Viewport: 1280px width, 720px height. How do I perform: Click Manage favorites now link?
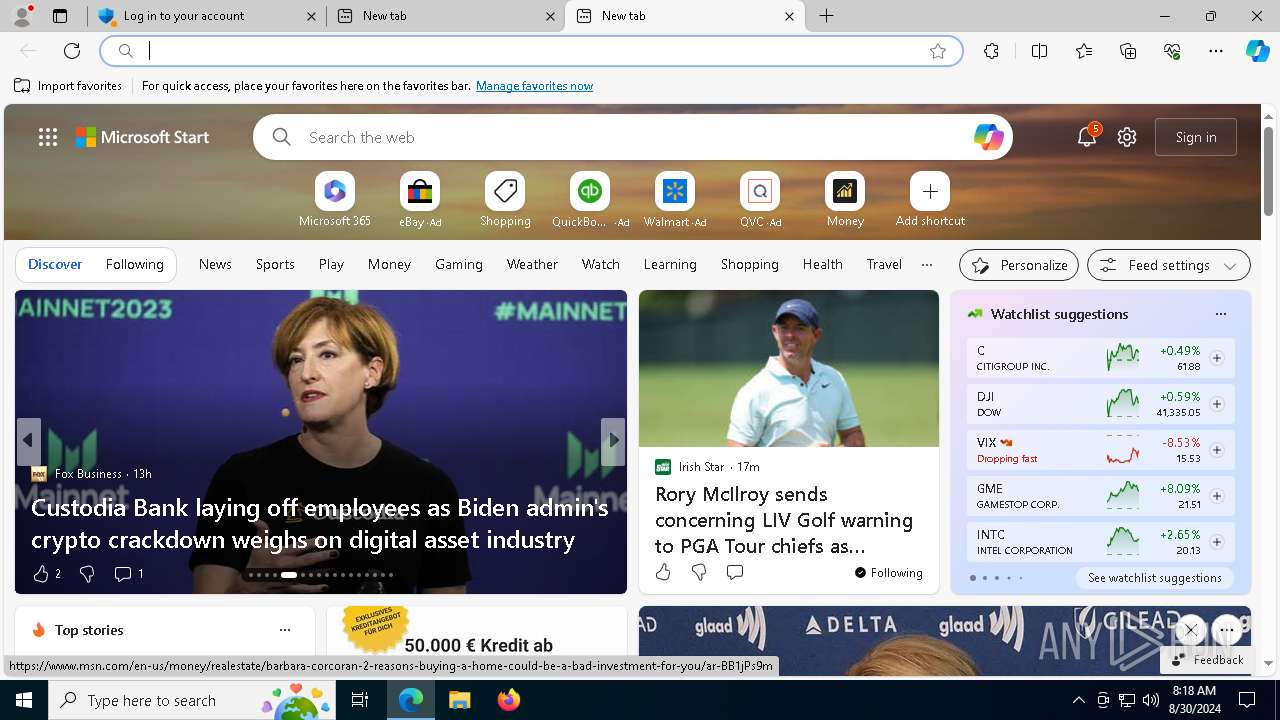pyautogui.click(x=534, y=86)
